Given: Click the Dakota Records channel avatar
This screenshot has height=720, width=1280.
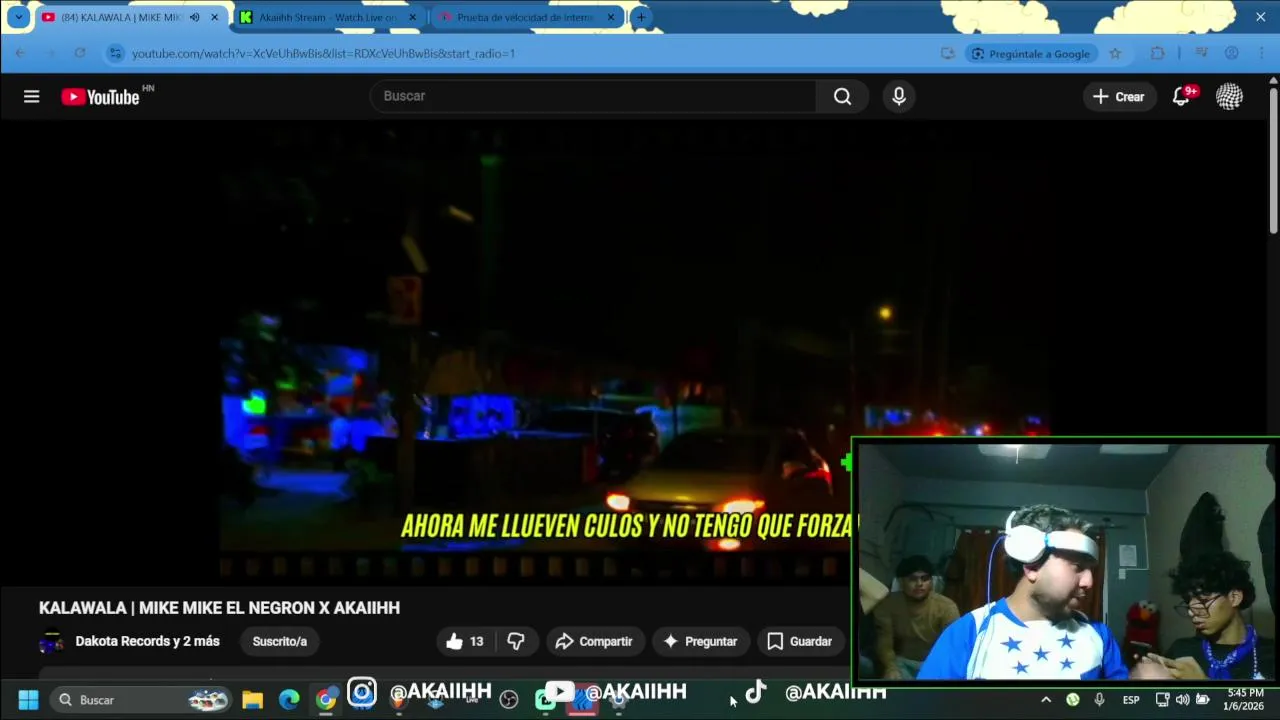Looking at the screenshot, I should (x=51, y=641).
